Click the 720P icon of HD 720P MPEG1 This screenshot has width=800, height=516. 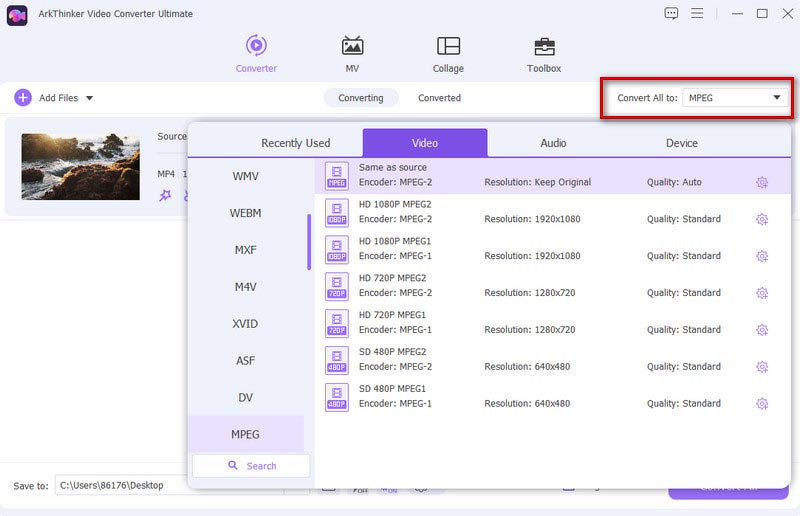337,323
